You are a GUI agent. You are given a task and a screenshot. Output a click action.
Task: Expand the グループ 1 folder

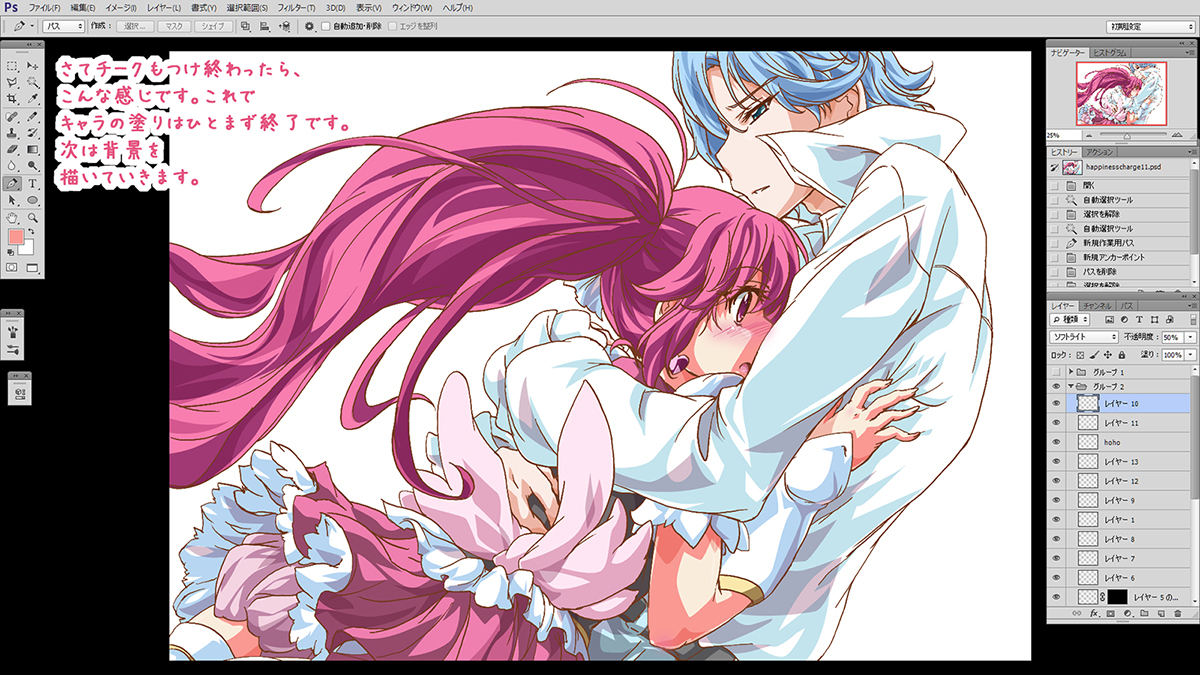(1071, 372)
